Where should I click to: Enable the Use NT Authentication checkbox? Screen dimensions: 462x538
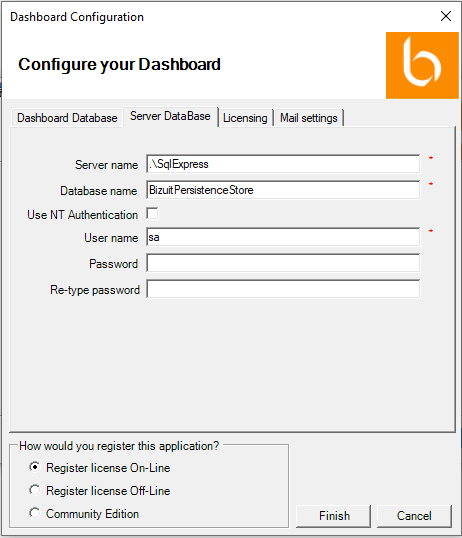[x=152, y=213]
